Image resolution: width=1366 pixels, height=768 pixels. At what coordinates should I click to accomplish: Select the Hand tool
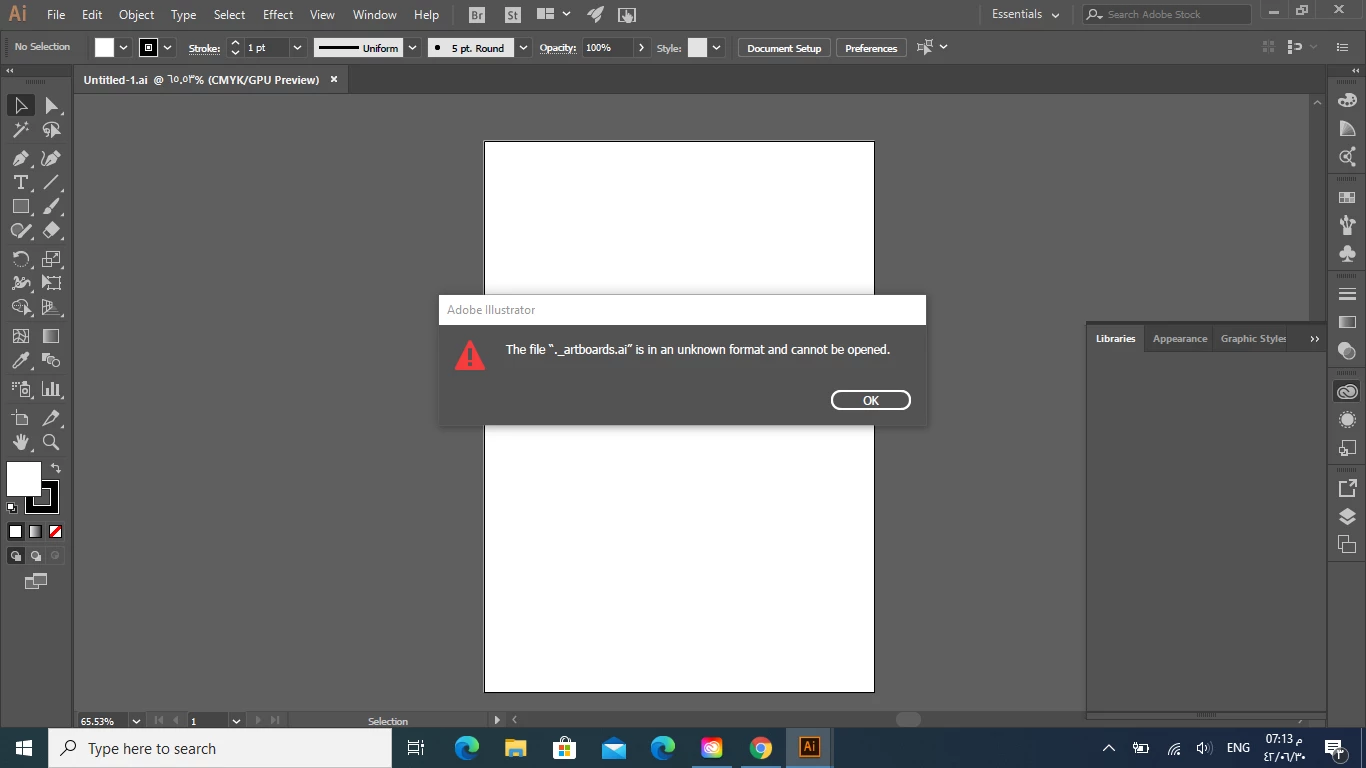pyautogui.click(x=21, y=442)
